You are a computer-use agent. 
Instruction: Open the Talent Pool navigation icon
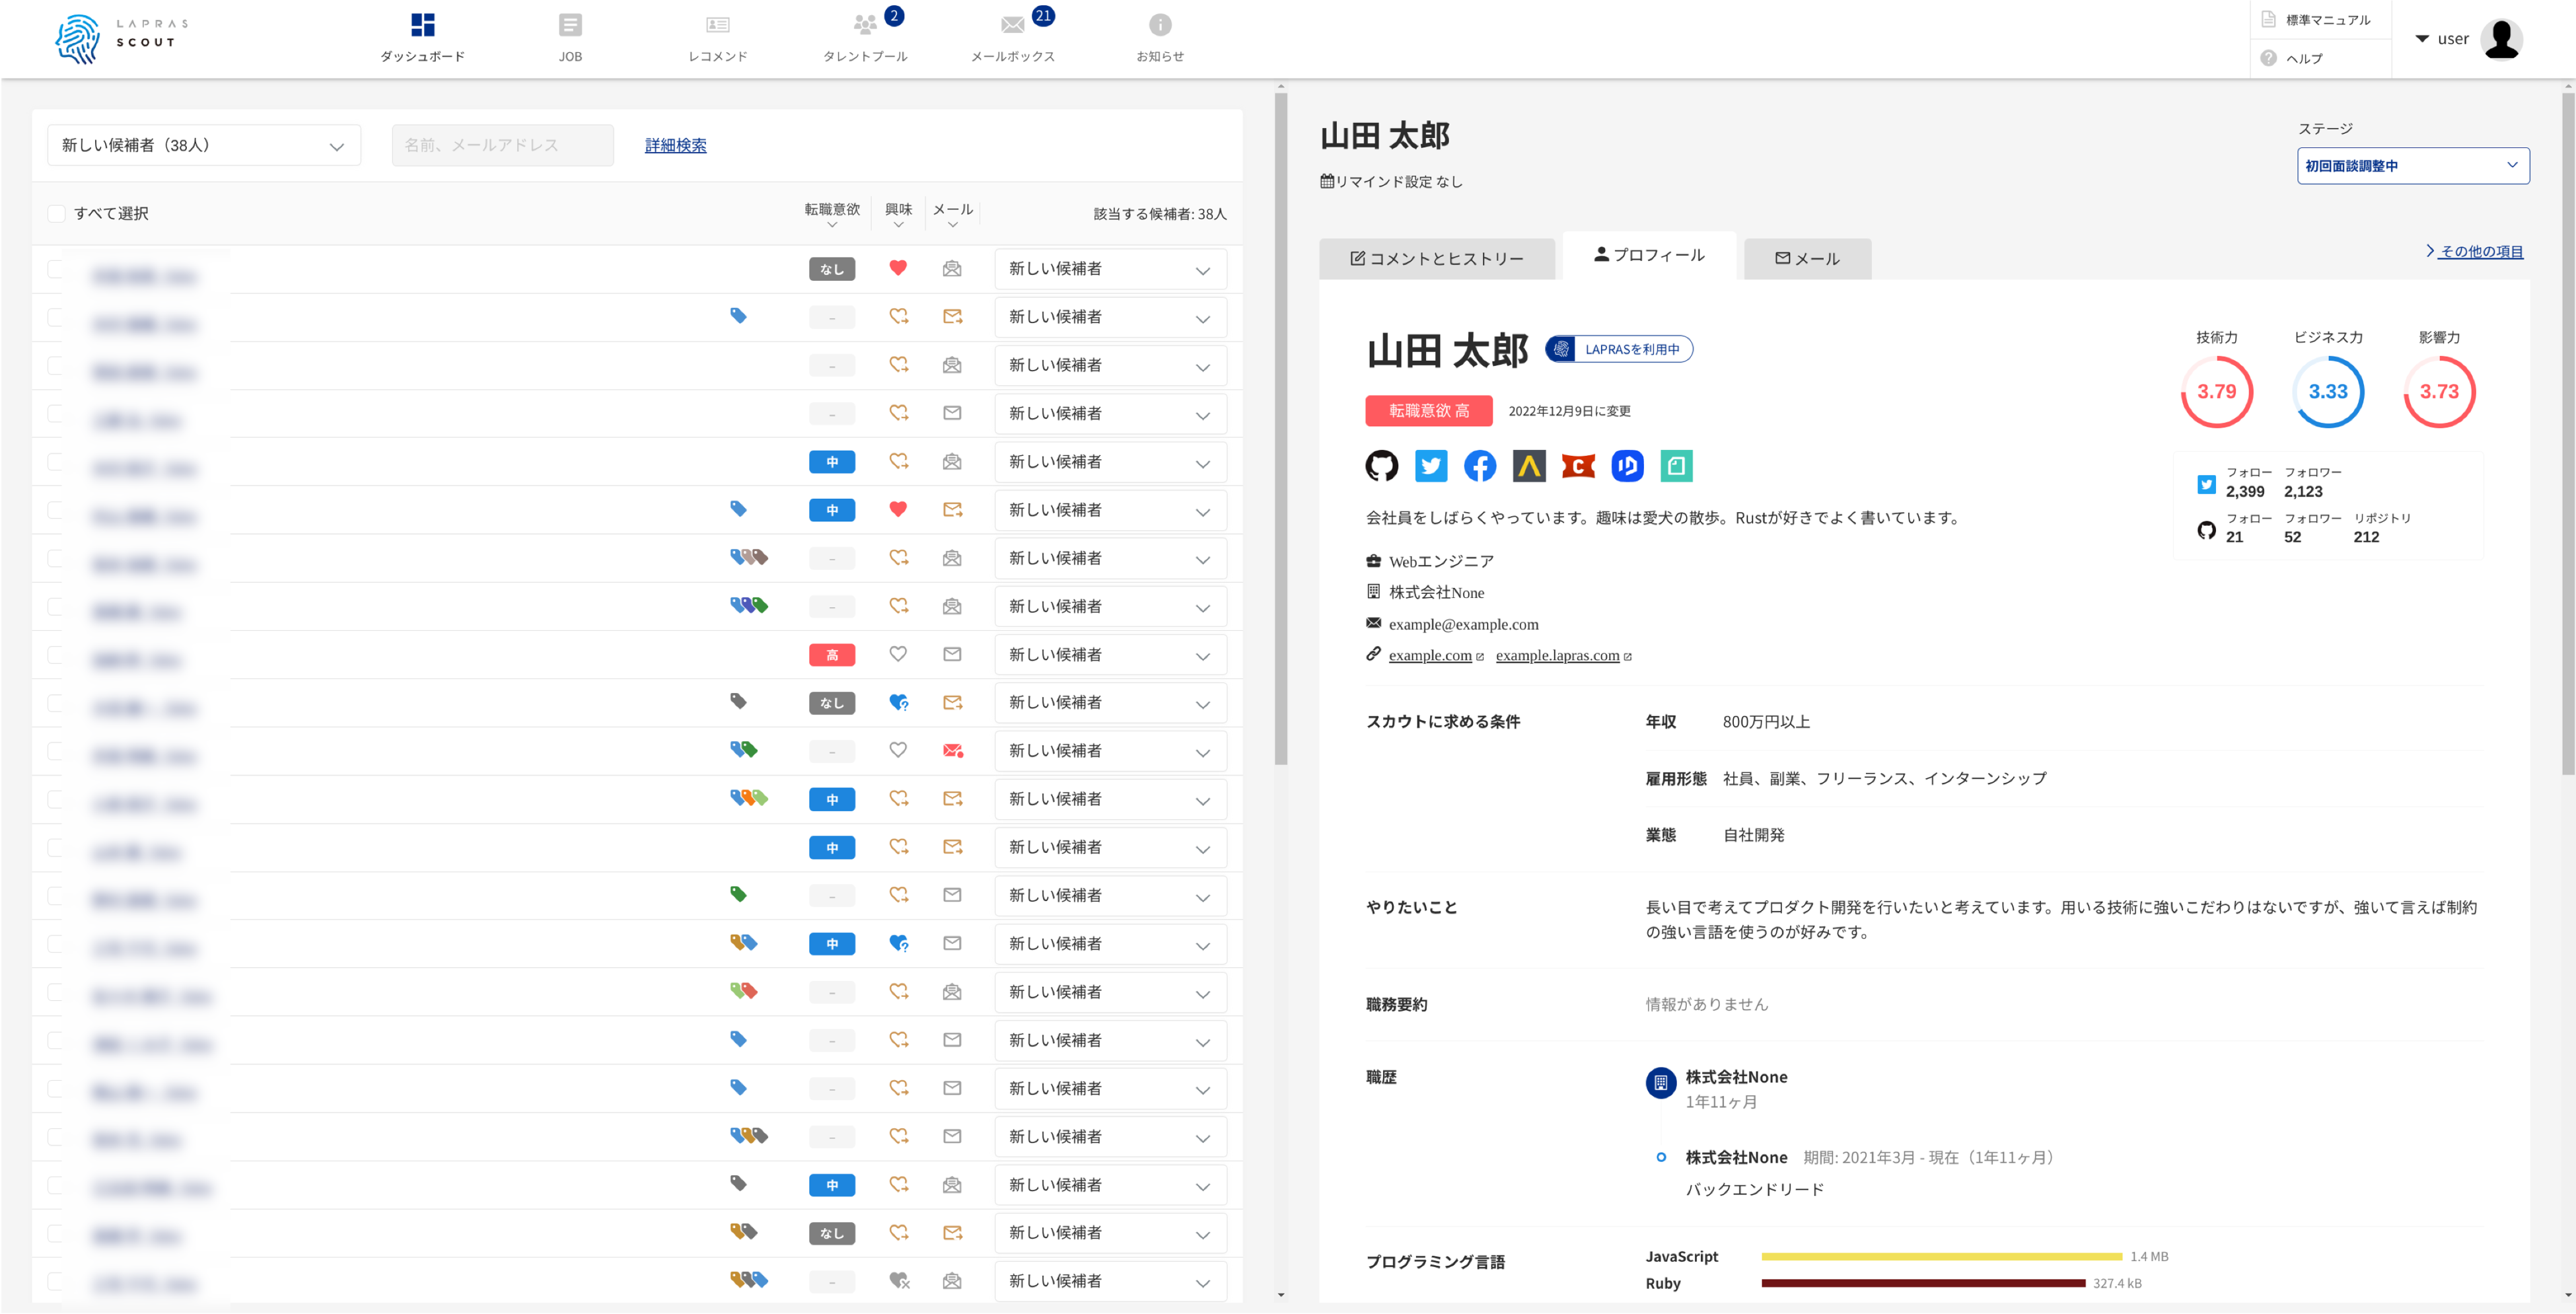click(865, 25)
